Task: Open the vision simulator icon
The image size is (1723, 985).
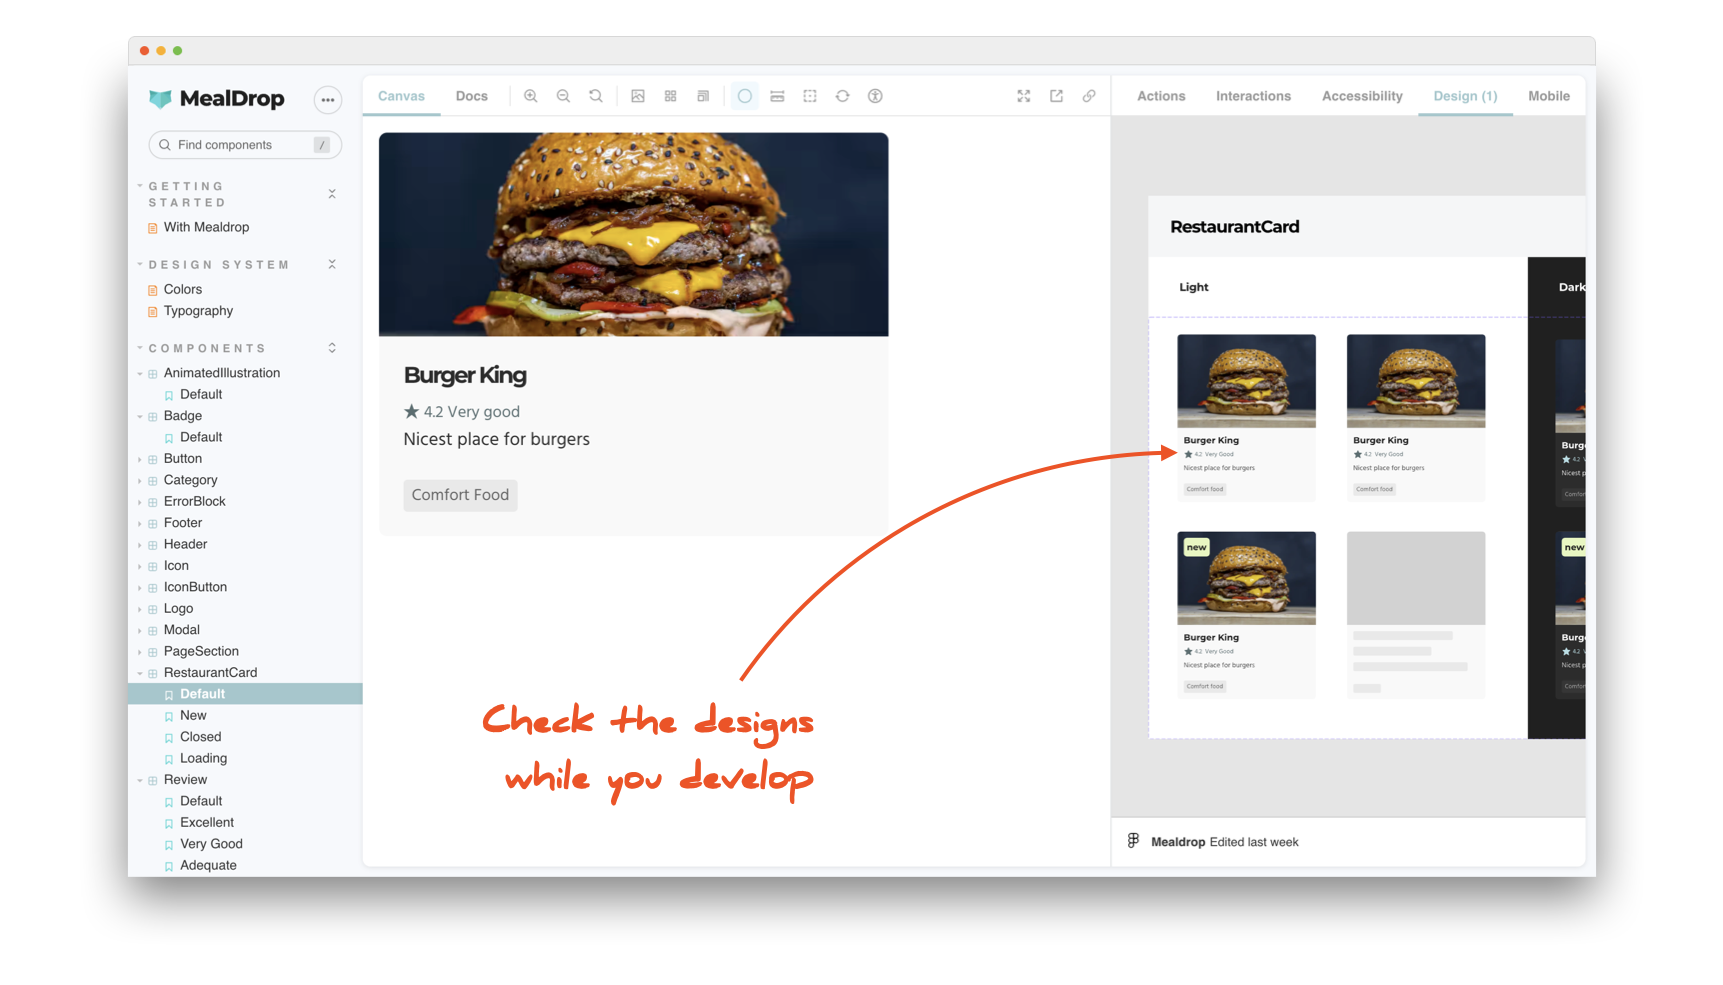Action: point(875,95)
